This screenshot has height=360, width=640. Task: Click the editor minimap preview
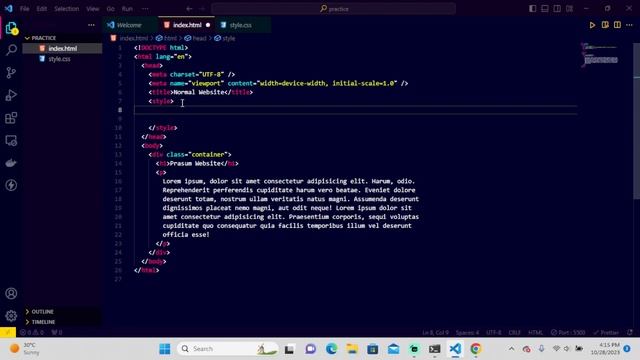(x=600, y=55)
